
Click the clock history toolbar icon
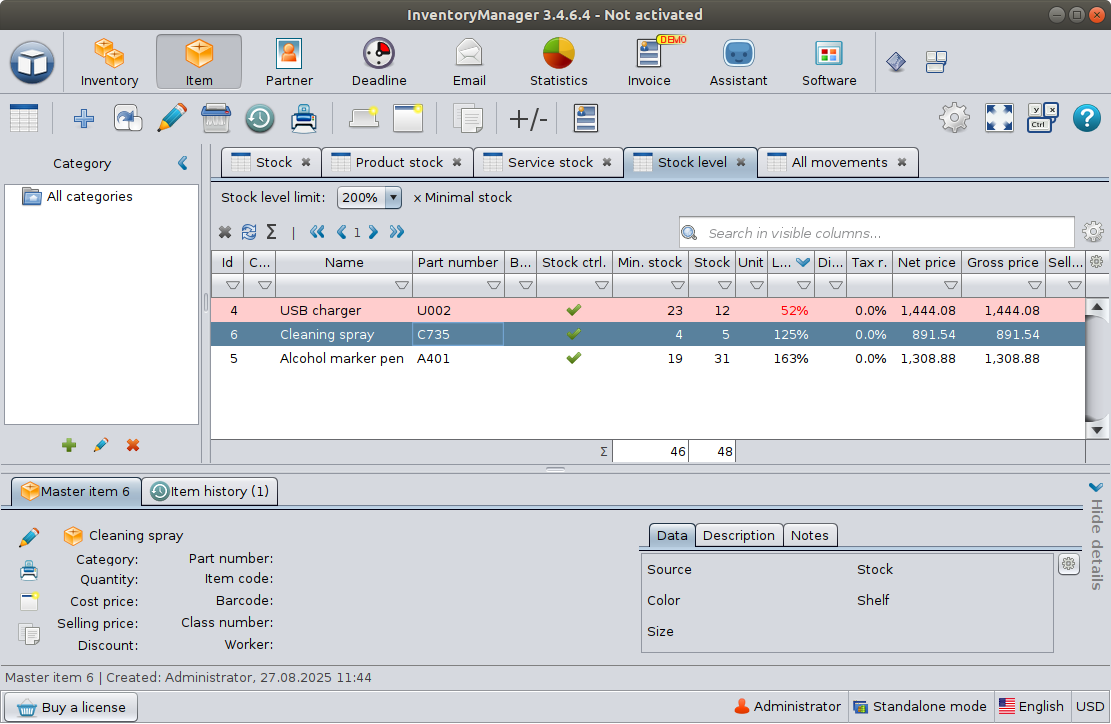pos(260,118)
